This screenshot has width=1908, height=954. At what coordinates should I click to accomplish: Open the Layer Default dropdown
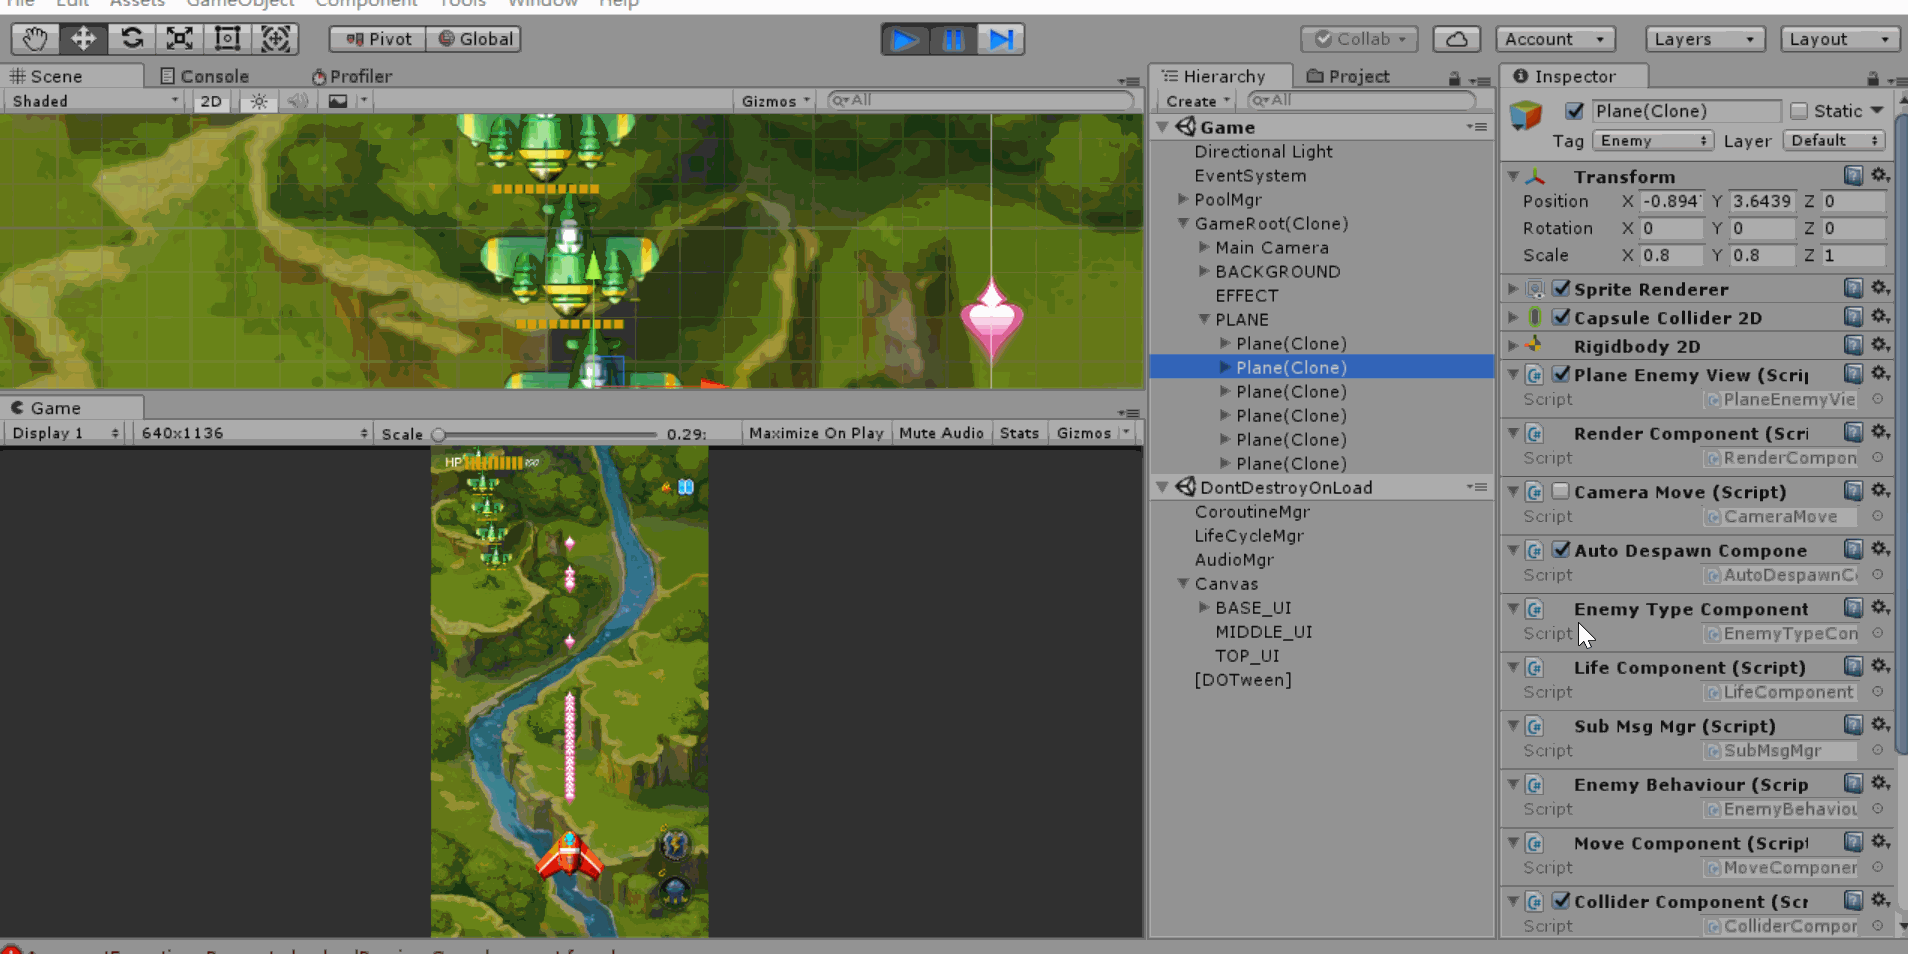(x=1834, y=141)
